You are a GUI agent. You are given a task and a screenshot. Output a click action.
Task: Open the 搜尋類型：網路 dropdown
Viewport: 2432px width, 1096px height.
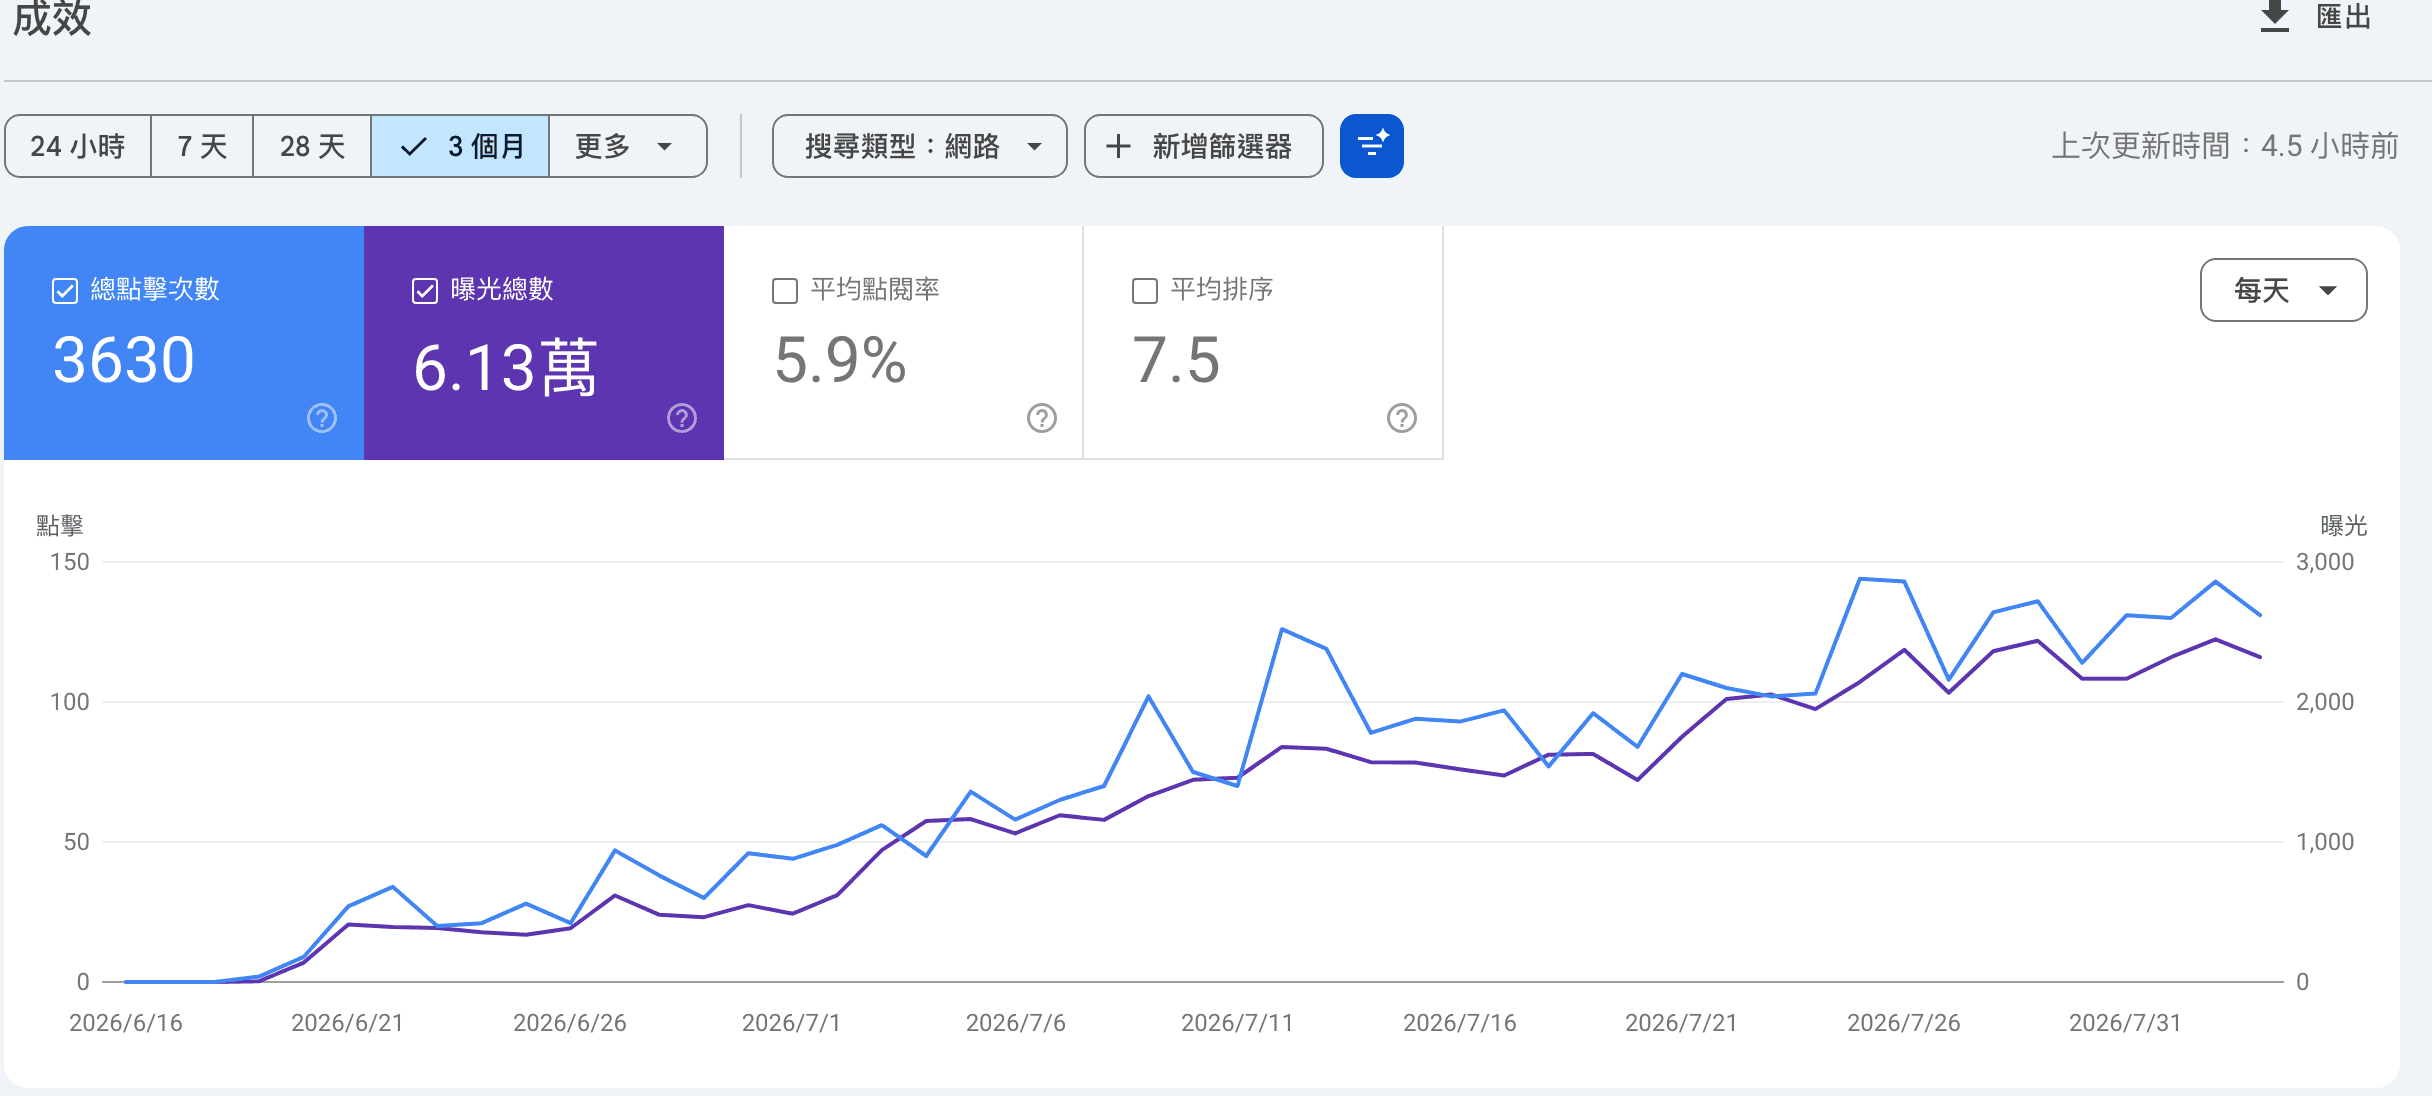(x=920, y=146)
